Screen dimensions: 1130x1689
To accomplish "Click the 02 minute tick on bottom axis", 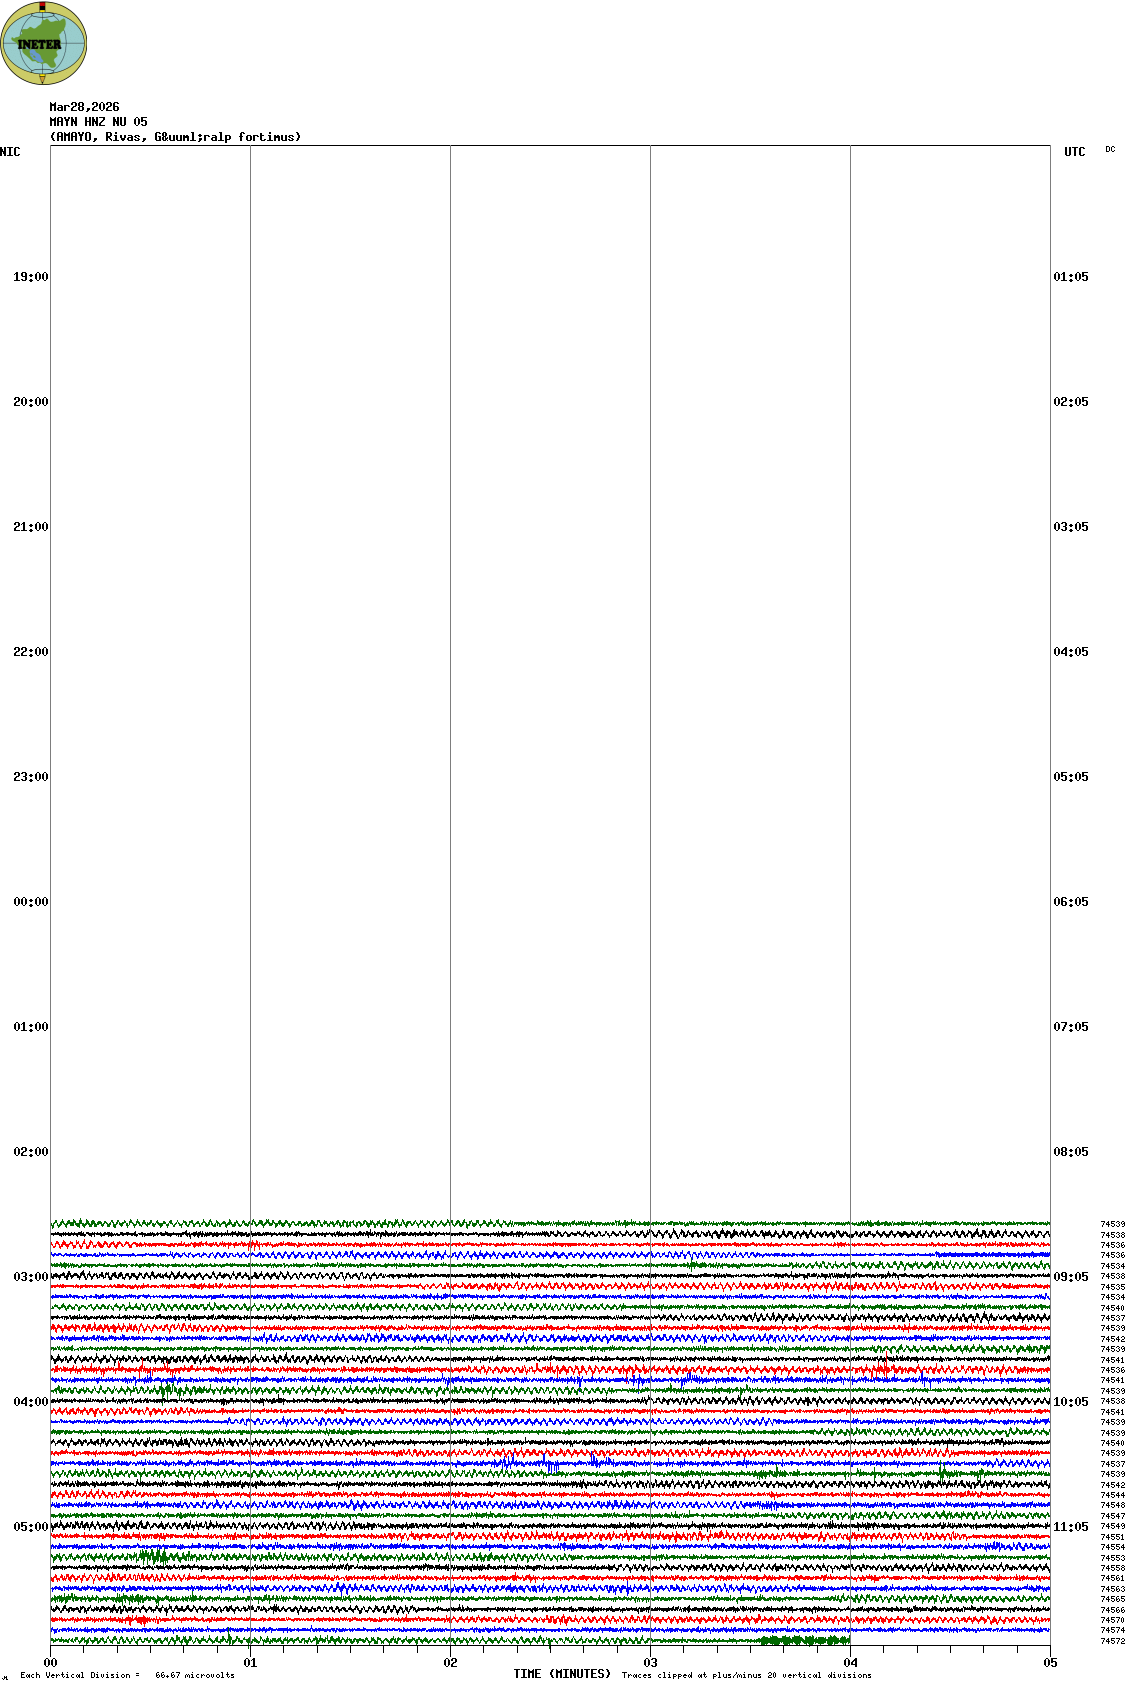I will (x=450, y=1663).
